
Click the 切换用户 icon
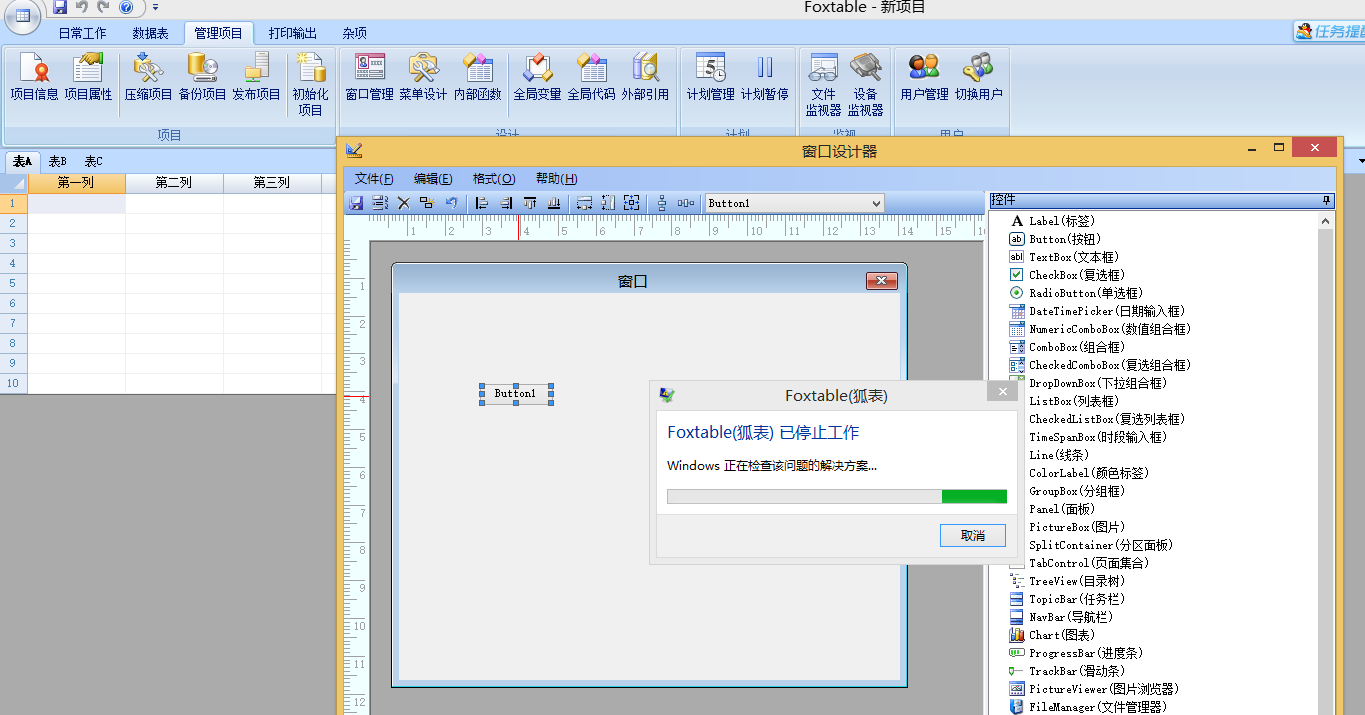(x=978, y=76)
